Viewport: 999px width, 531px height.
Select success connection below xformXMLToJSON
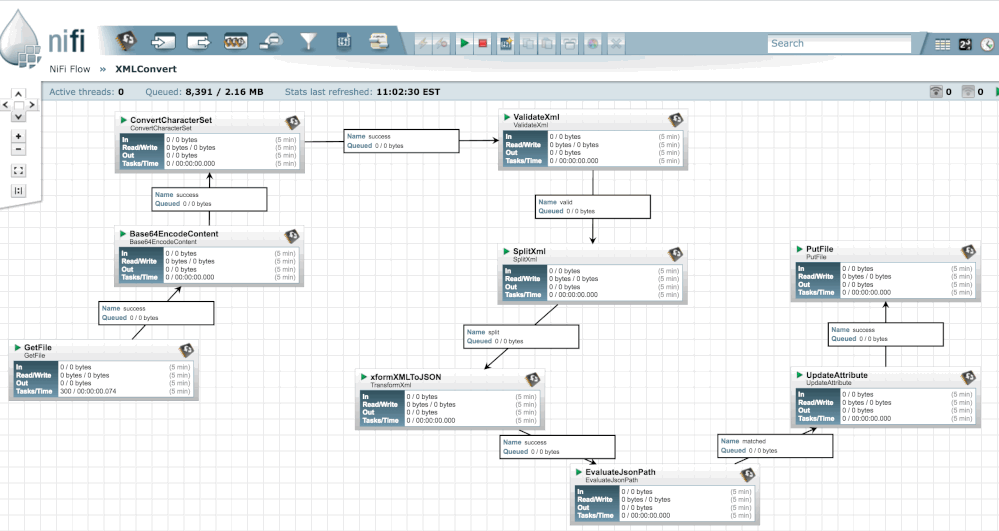[557, 447]
